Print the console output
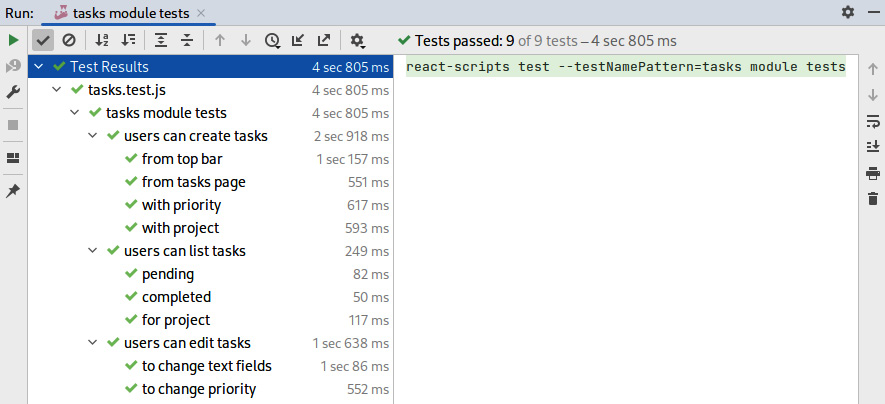 click(x=873, y=173)
